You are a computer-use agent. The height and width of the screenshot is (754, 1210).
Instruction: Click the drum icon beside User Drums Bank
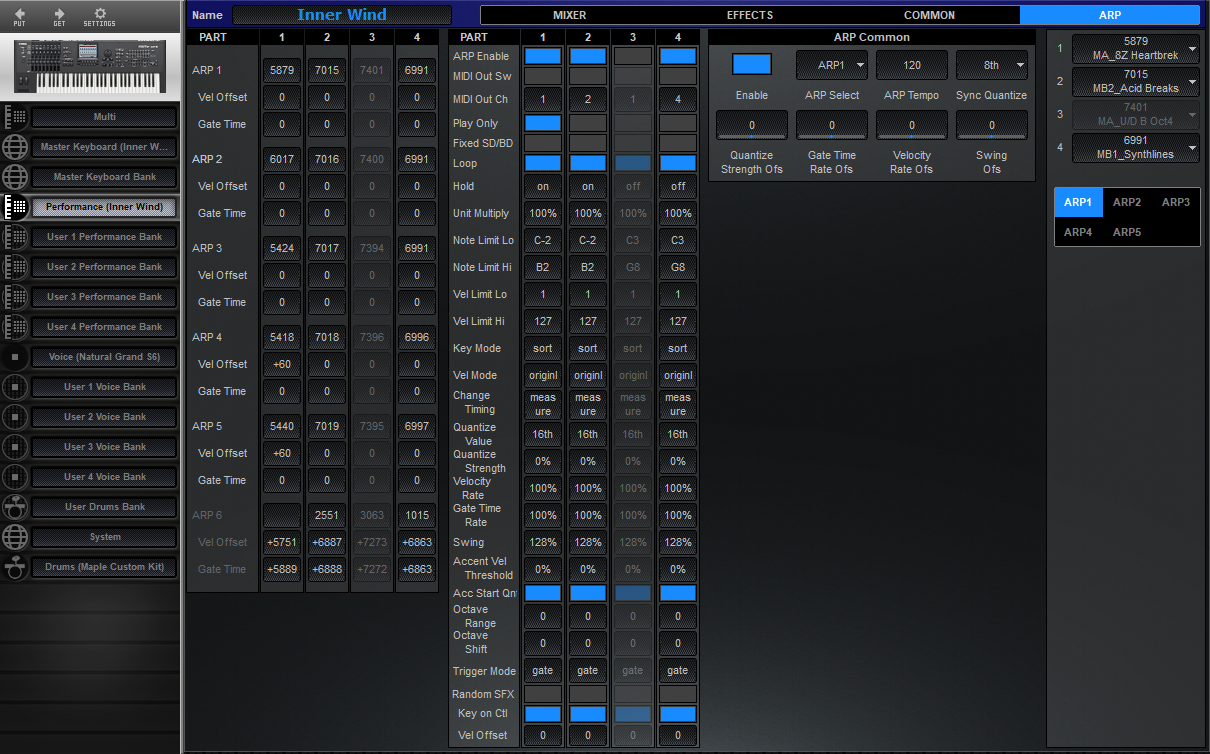tap(15, 507)
